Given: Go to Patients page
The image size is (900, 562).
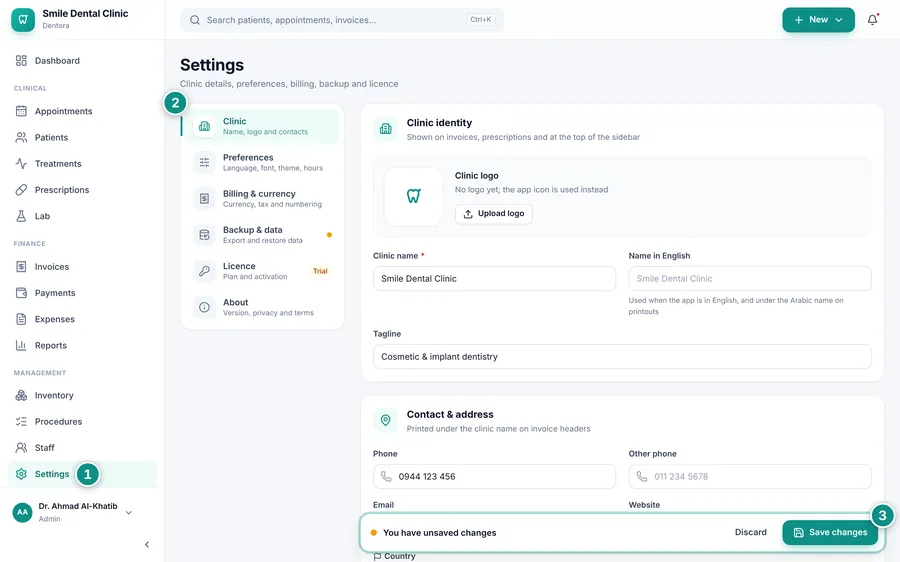Looking at the screenshot, I should click(x=82, y=137).
